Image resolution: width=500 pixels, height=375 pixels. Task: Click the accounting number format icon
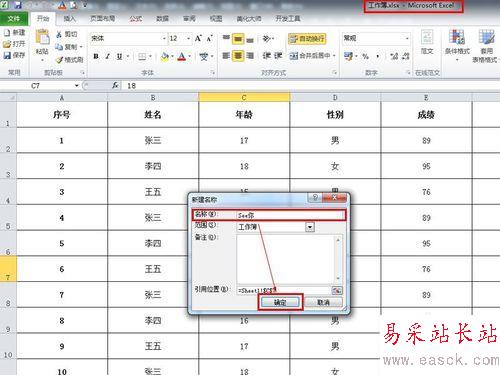coord(348,56)
